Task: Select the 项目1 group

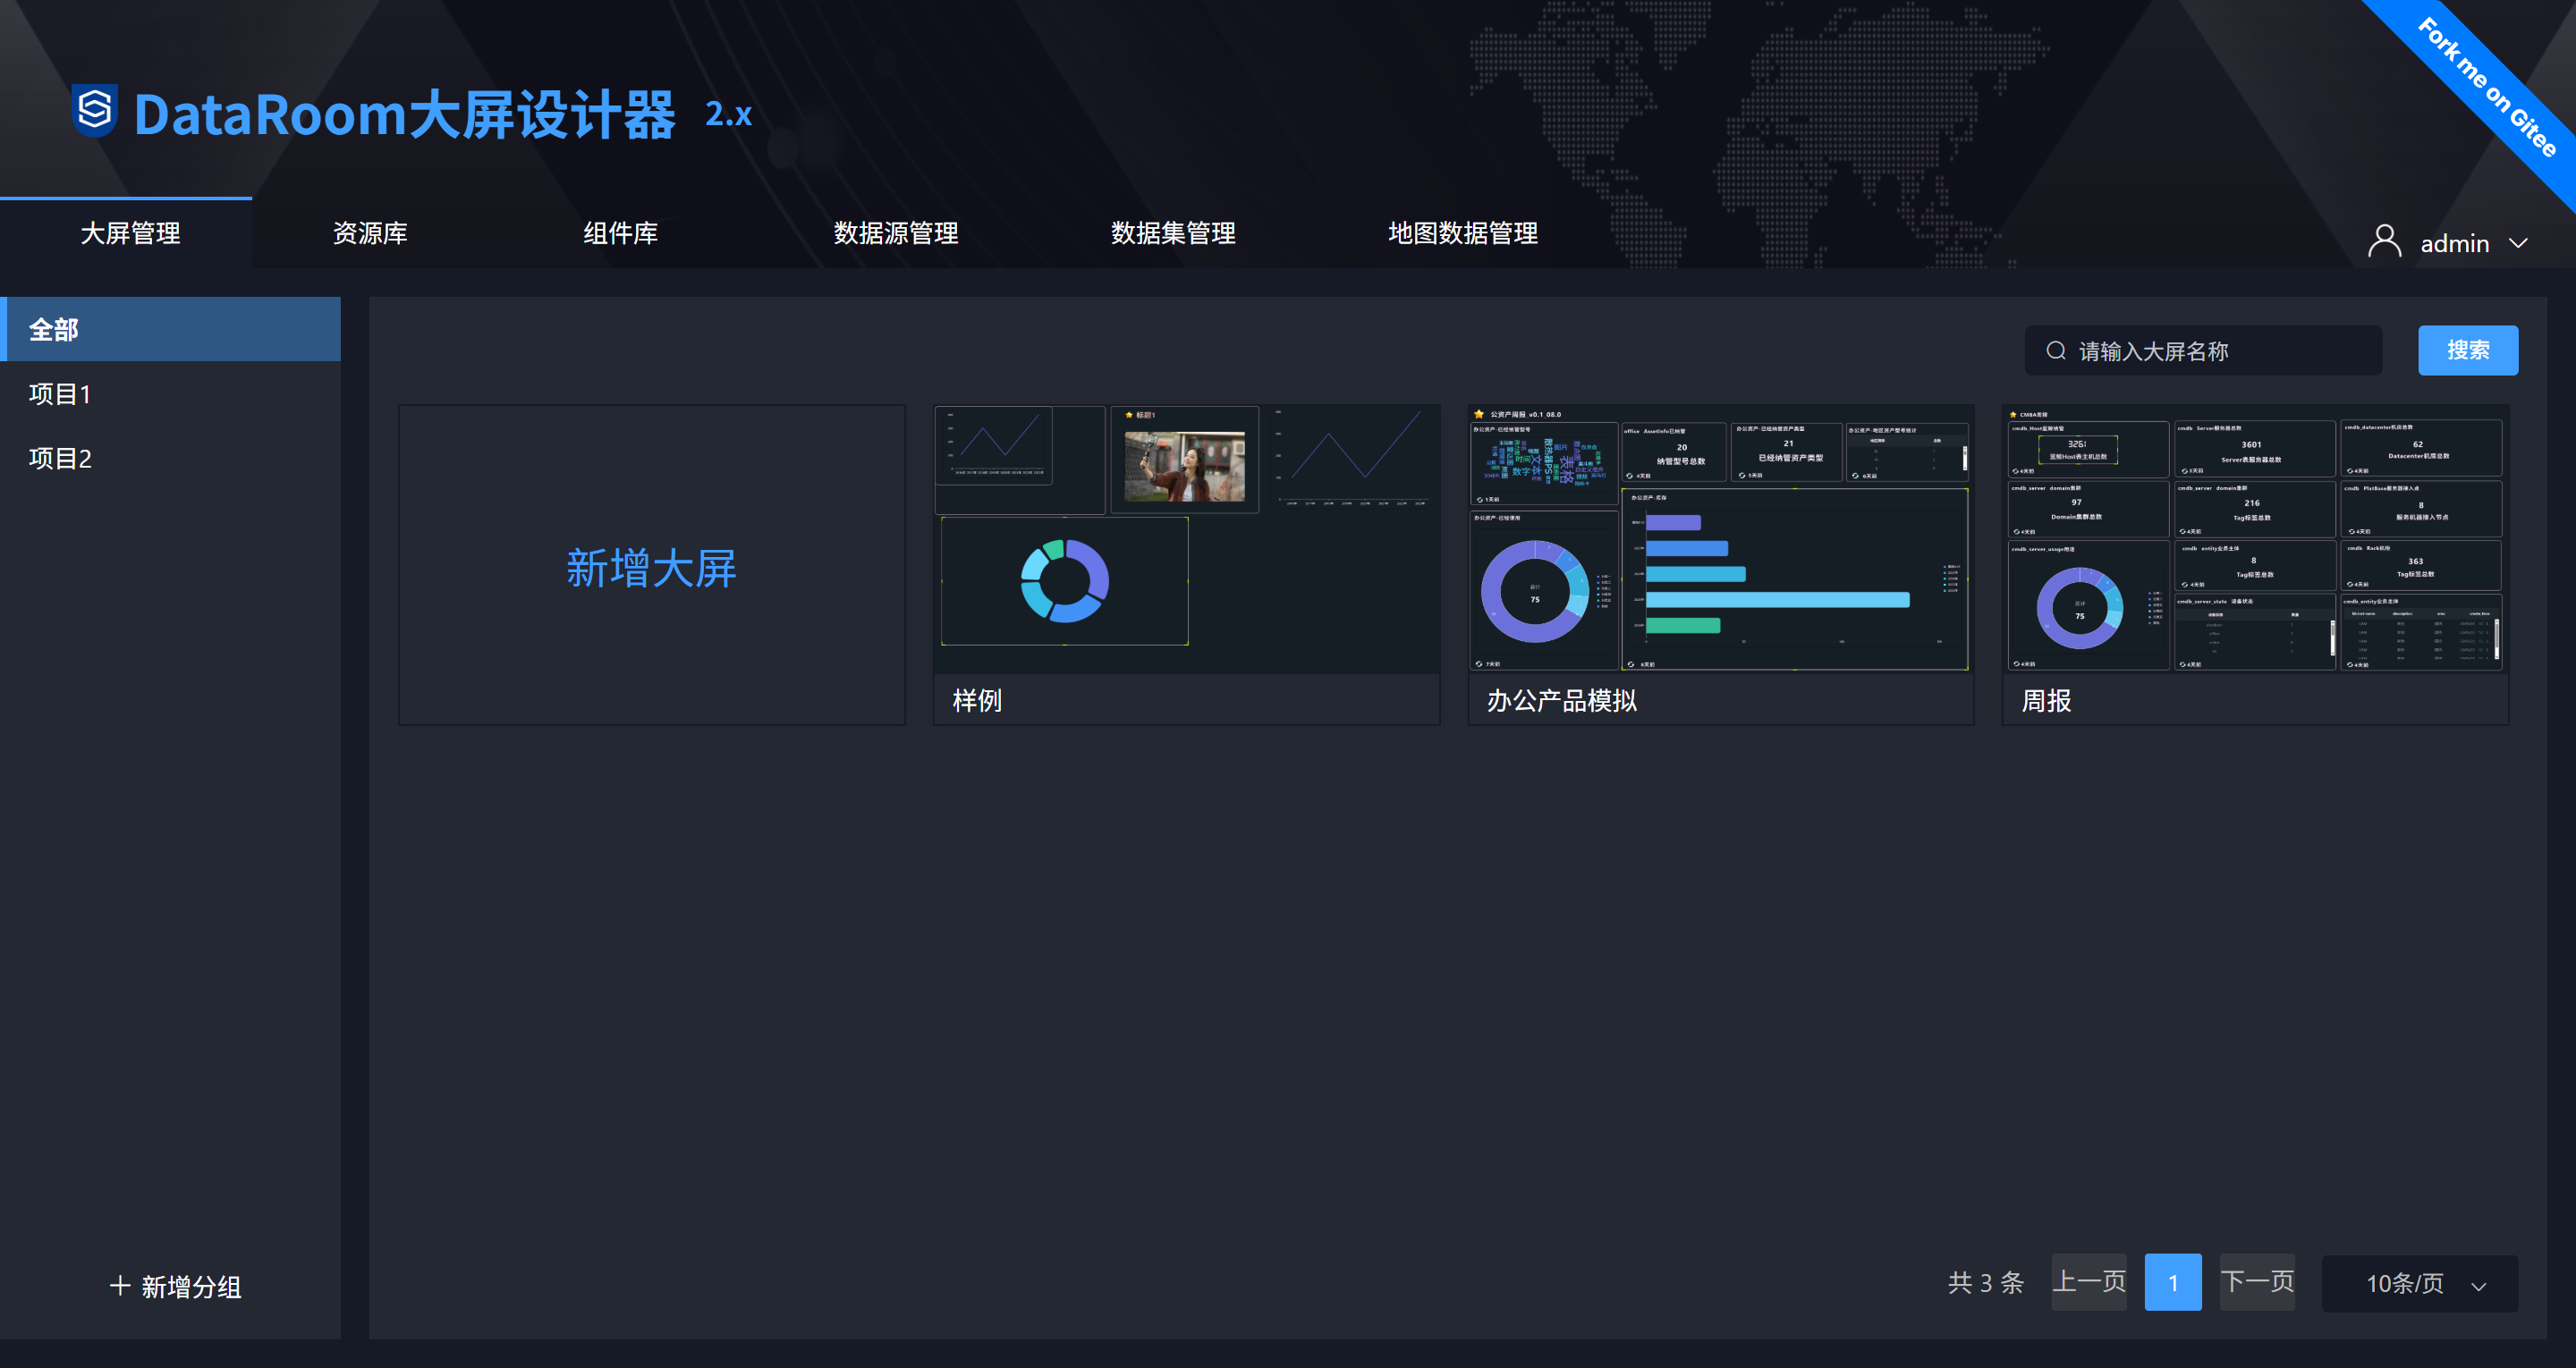Action: click(60, 394)
